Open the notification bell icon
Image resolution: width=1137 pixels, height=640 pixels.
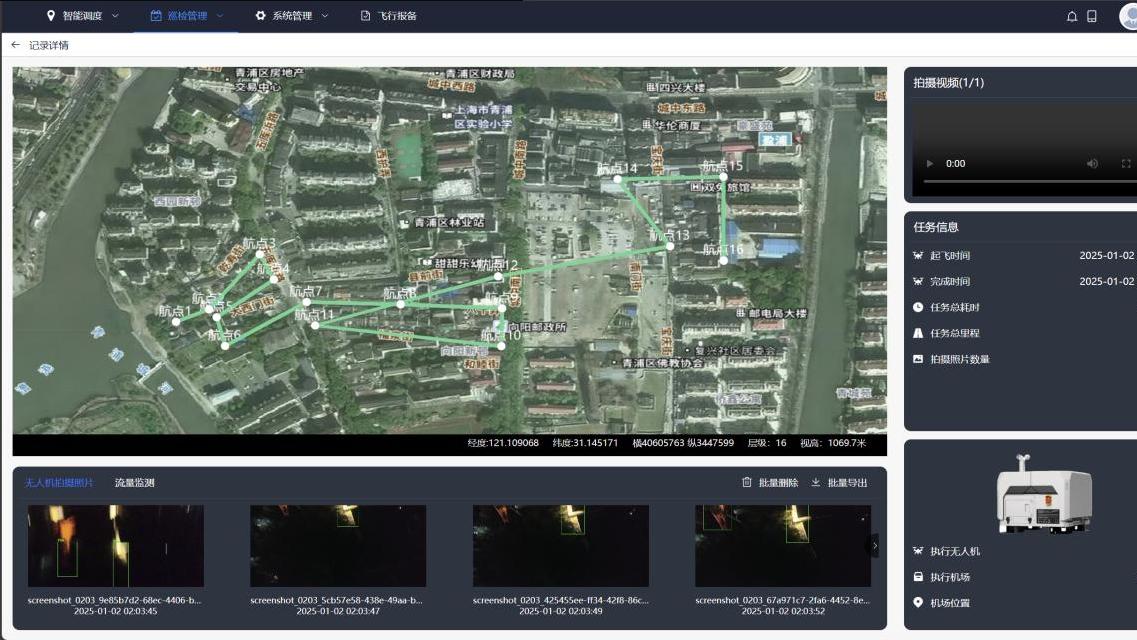coord(1072,16)
